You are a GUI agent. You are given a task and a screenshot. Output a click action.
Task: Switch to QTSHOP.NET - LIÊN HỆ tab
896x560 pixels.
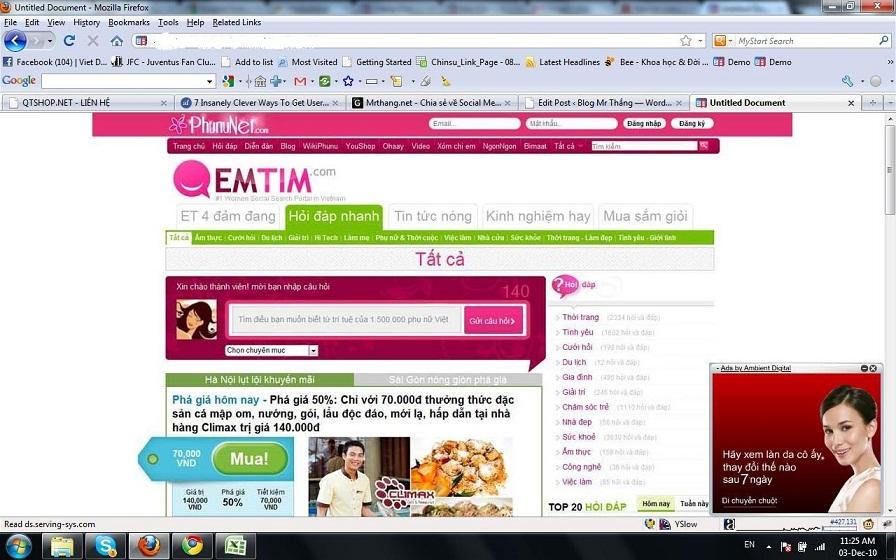click(x=86, y=103)
